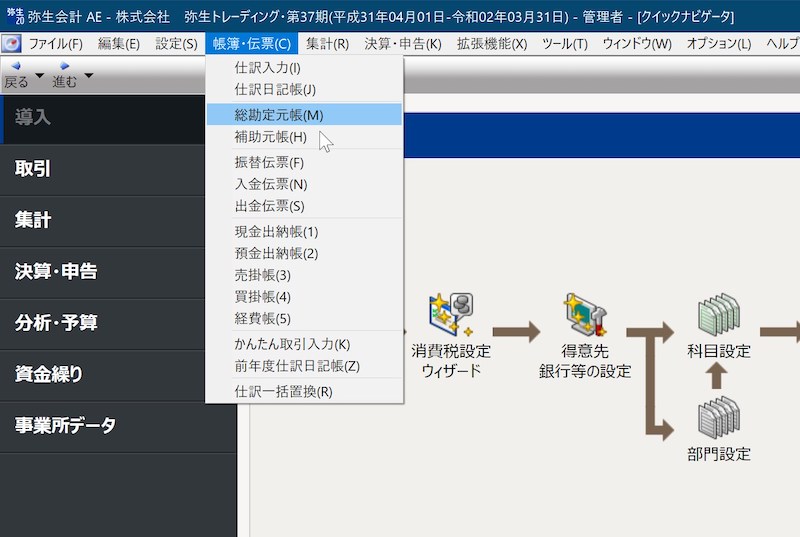The width and height of the screenshot is (800, 537).
Task: Click the 消費税設定 ウィザード label
Action: 451,361
